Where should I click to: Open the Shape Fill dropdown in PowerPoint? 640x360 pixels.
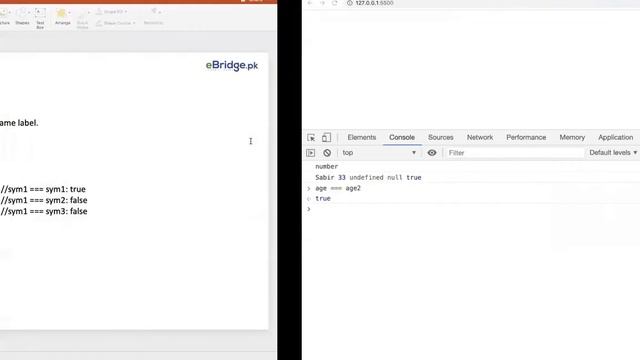[x=111, y=12]
